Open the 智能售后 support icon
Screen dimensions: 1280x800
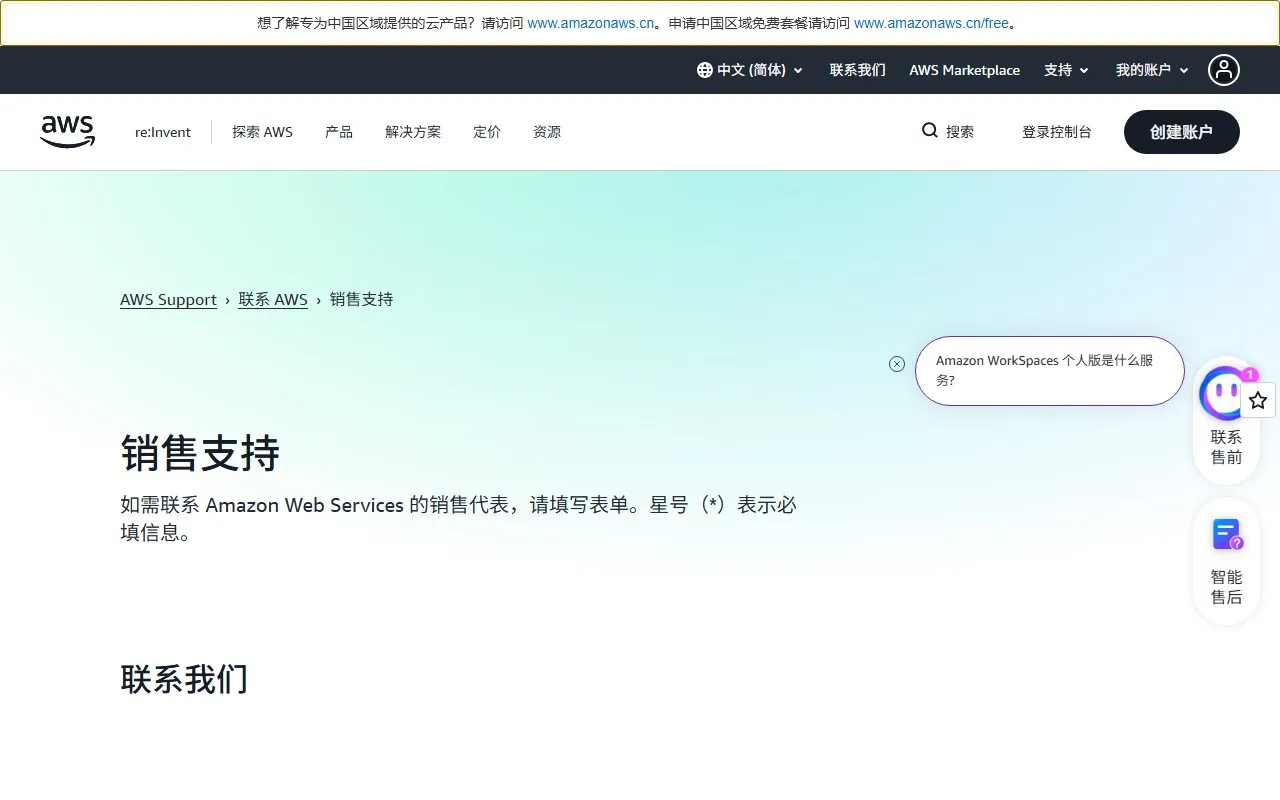1225,534
